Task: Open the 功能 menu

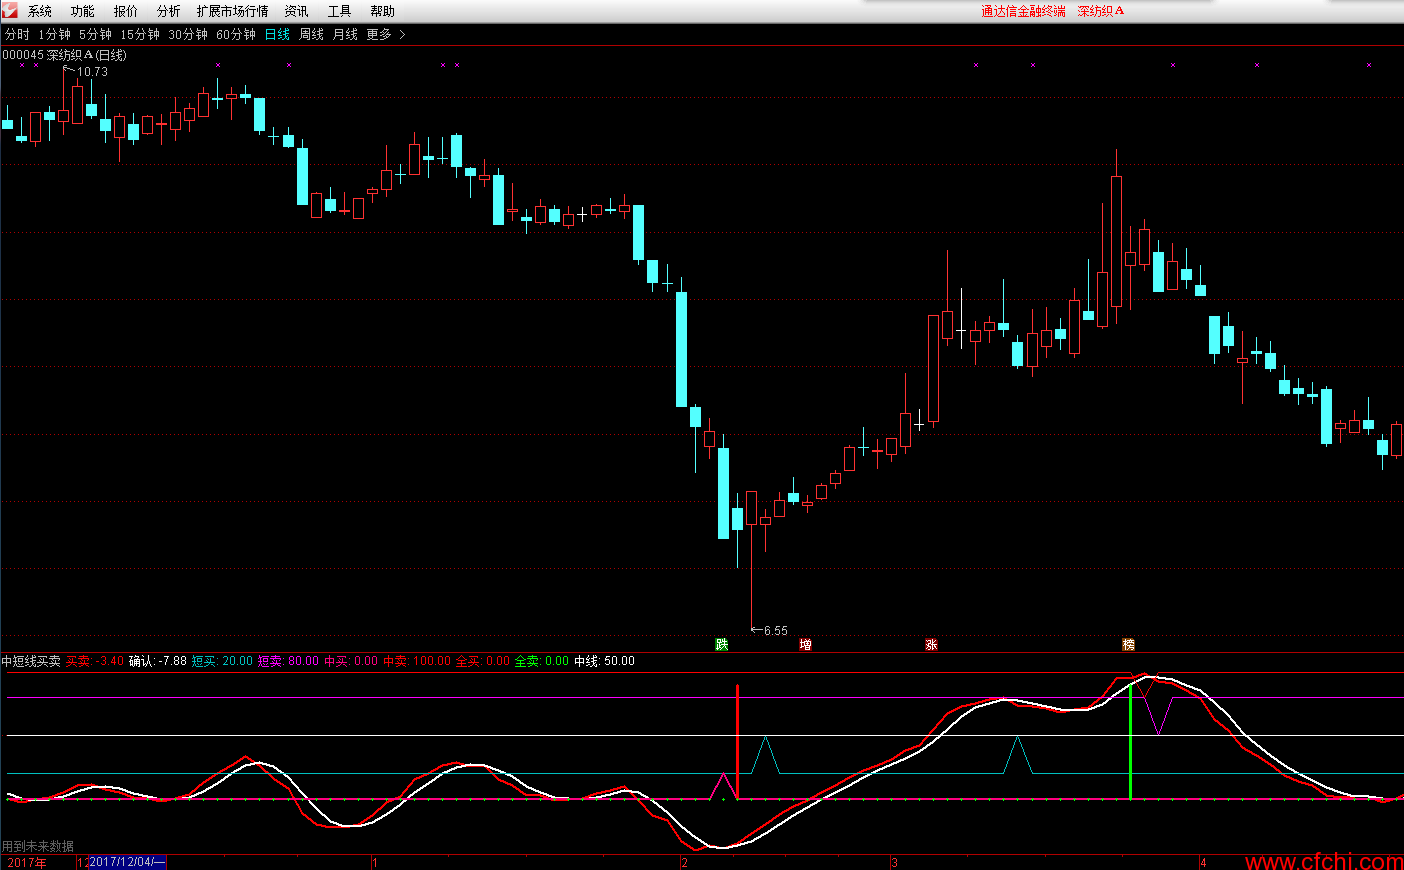Action: [83, 11]
